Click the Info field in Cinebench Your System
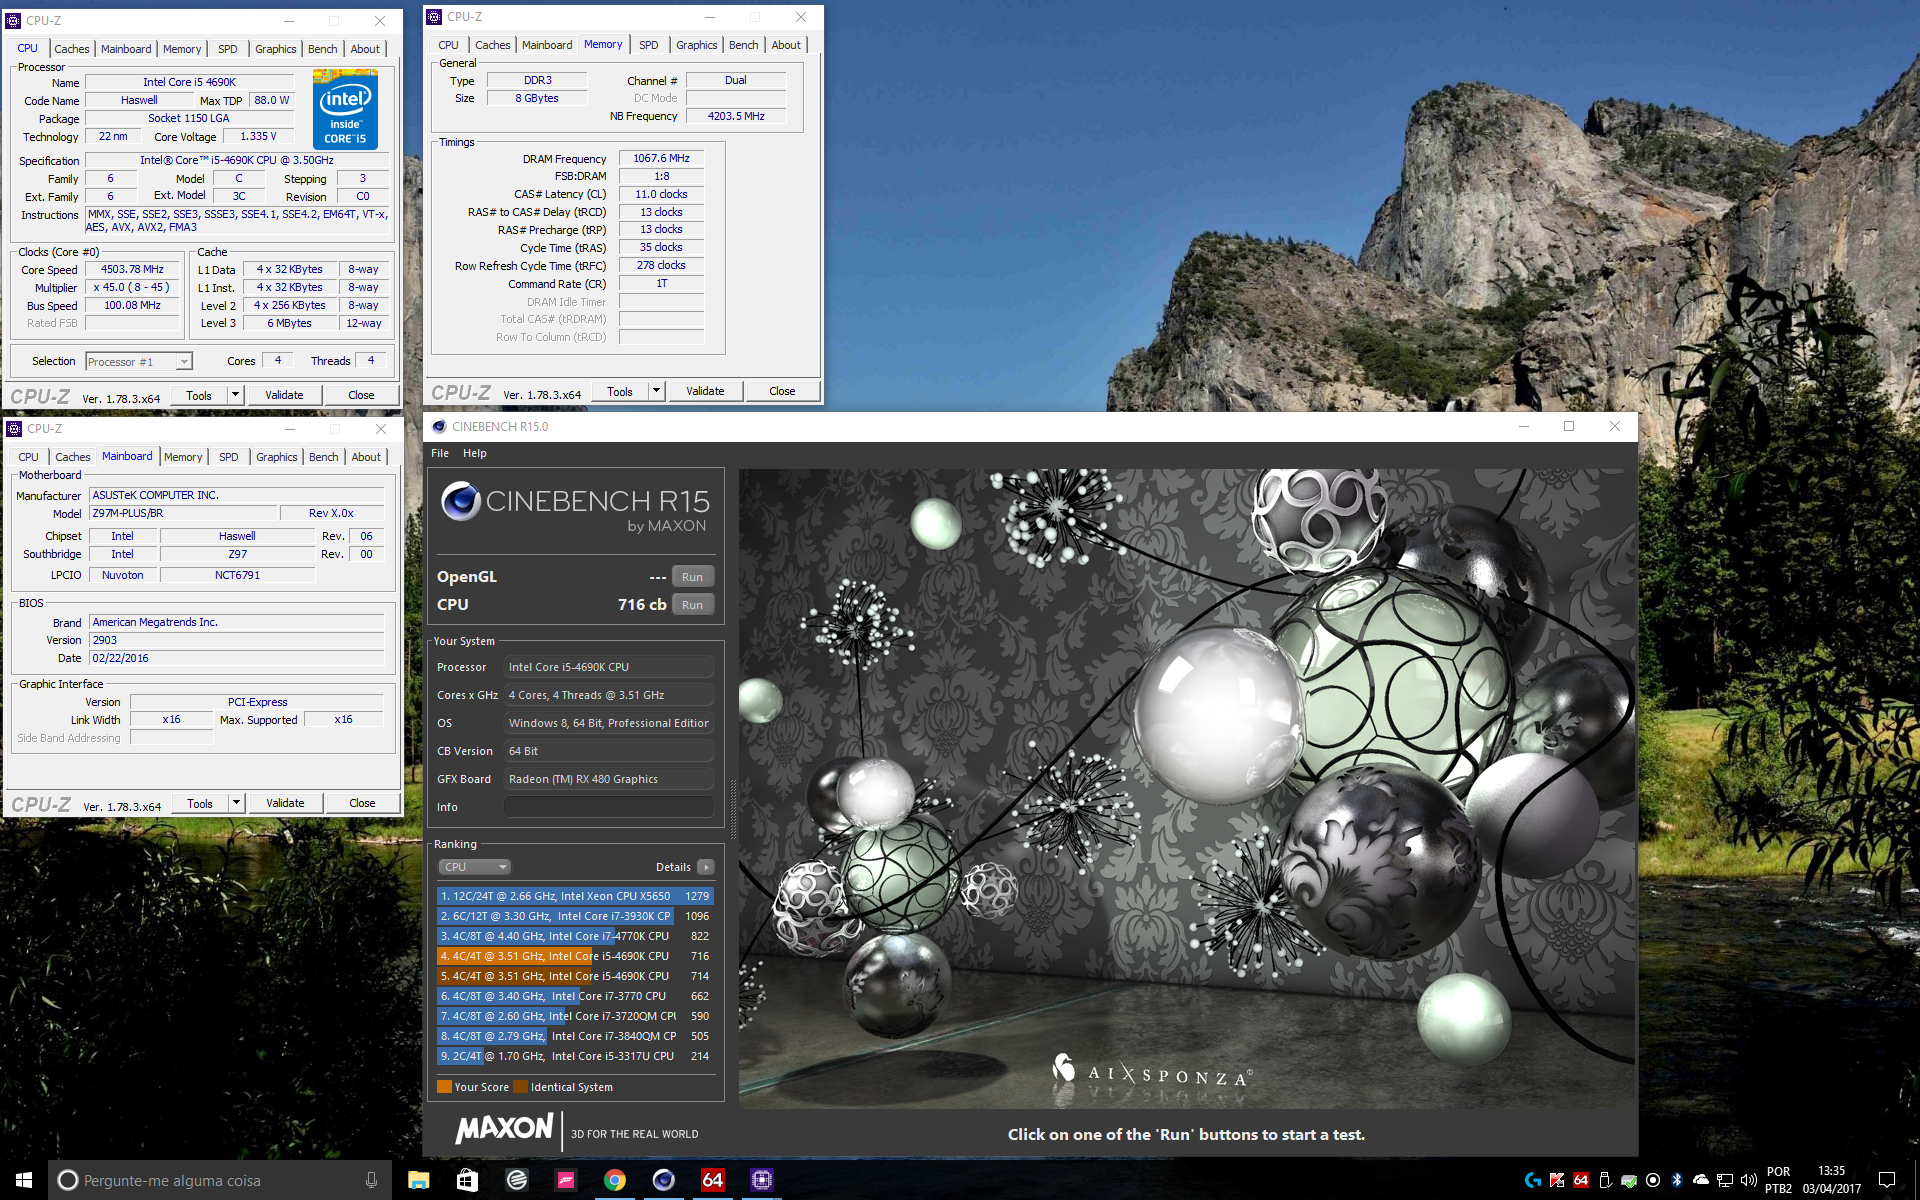1920x1200 pixels. coord(609,807)
